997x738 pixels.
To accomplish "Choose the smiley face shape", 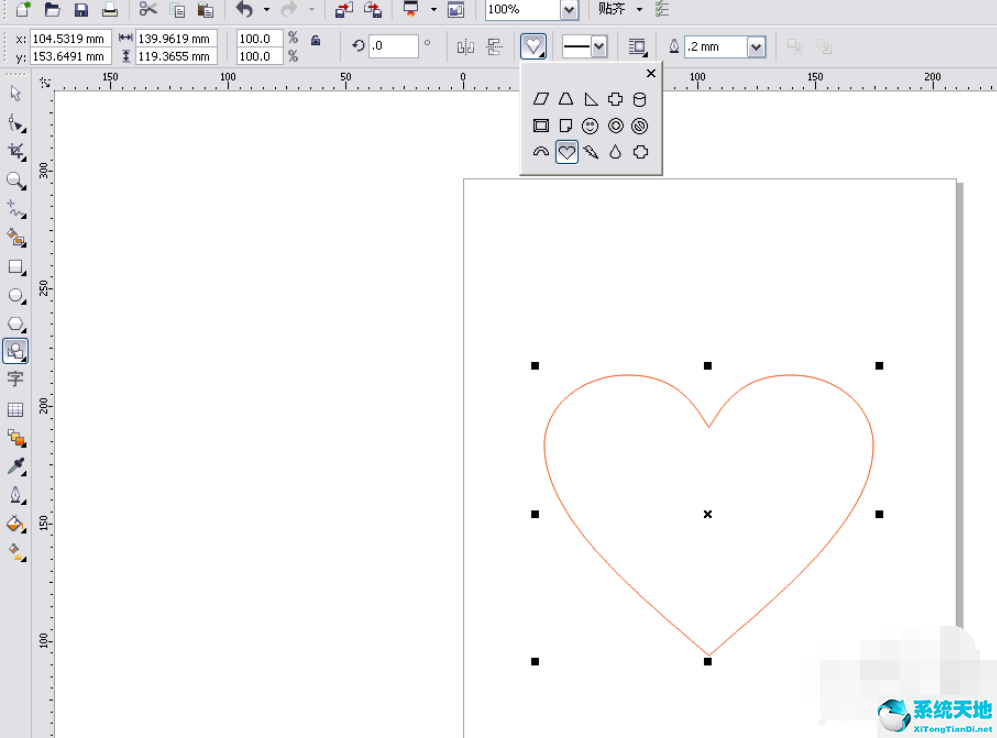I will point(591,126).
